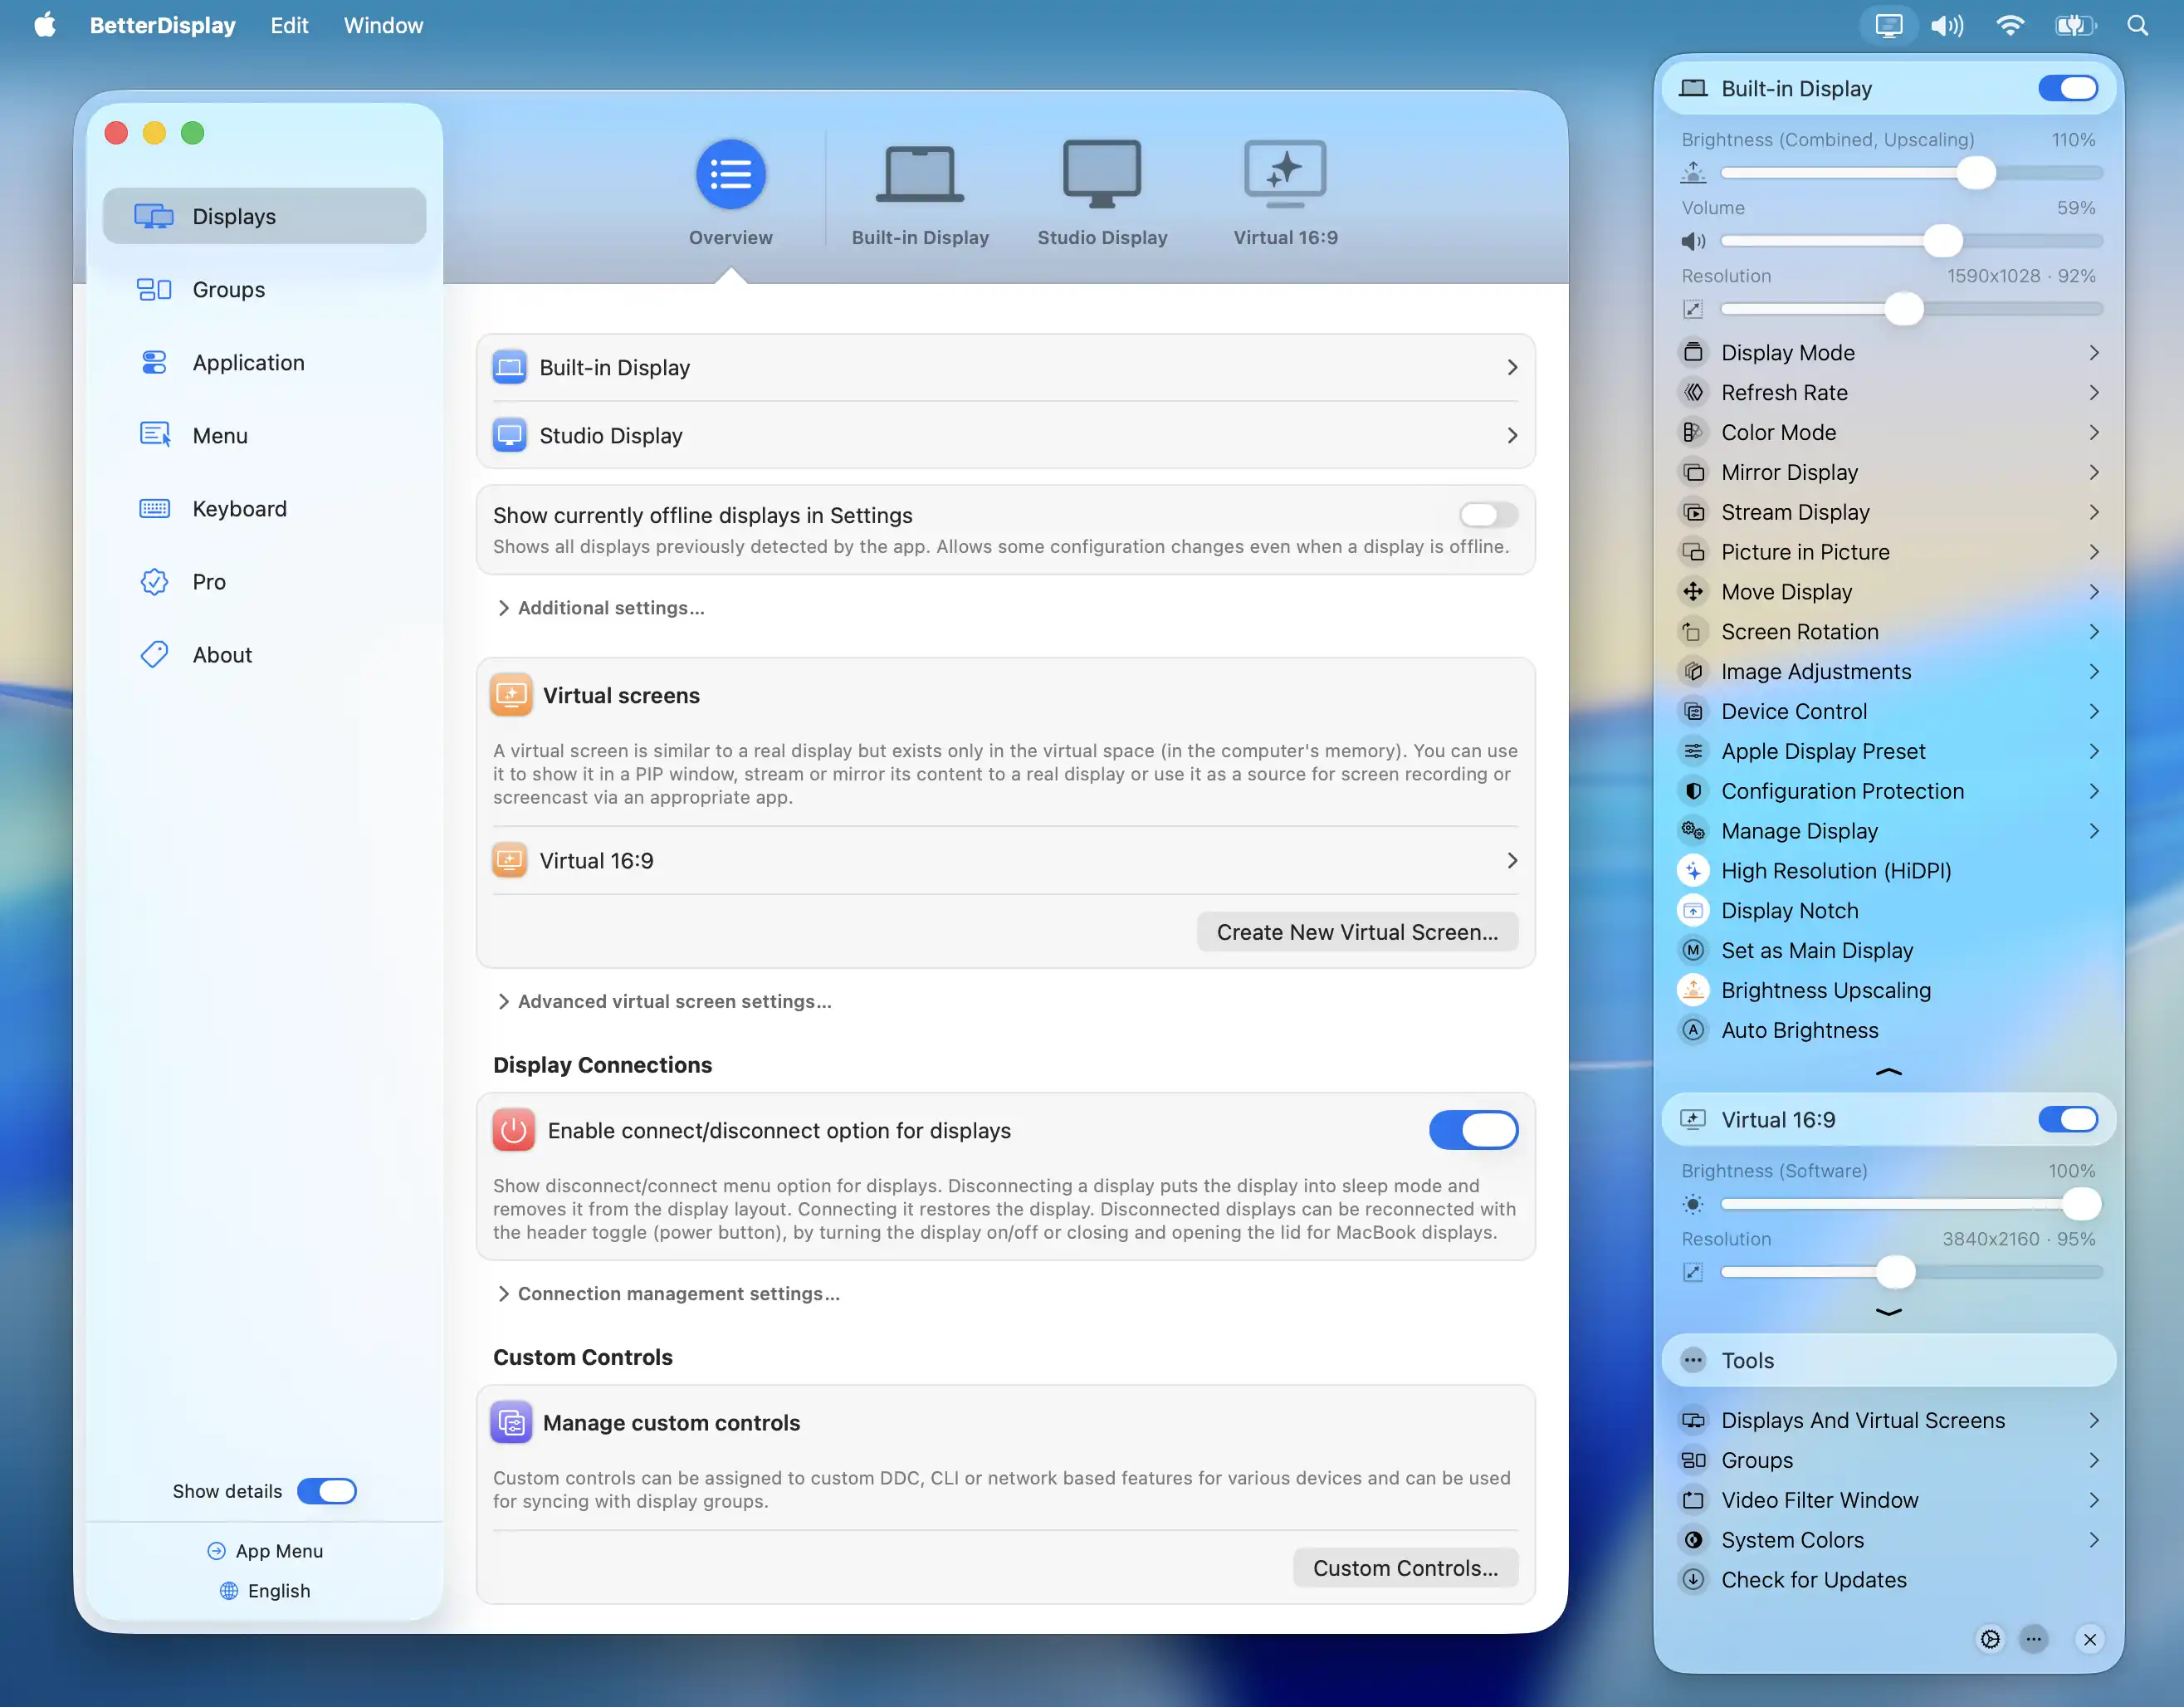Screen dimensions: 2184x1707
Task: Open the Window menu
Action: click(x=383, y=25)
